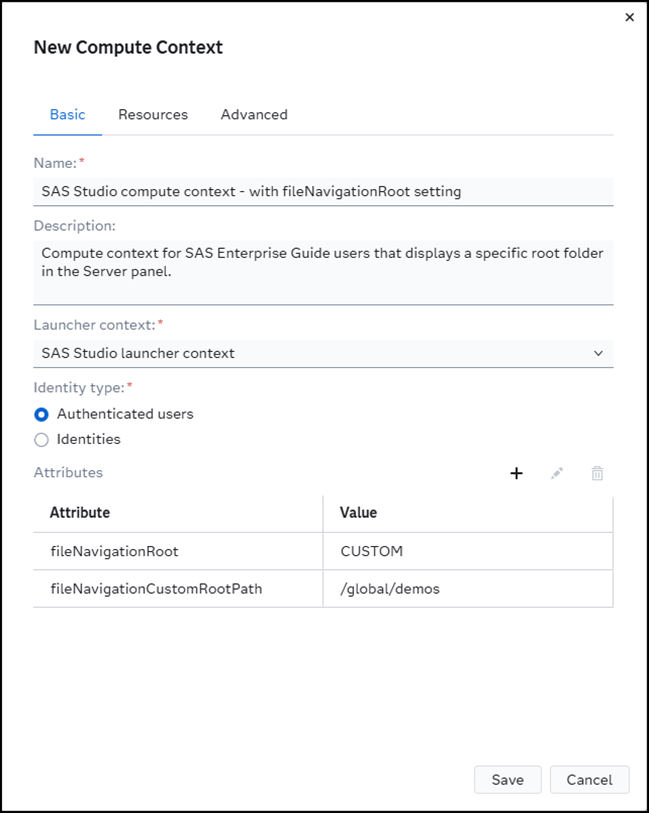The height and width of the screenshot is (813, 649).
Task: Switch to the Resources tab
Action: point(152,114)
